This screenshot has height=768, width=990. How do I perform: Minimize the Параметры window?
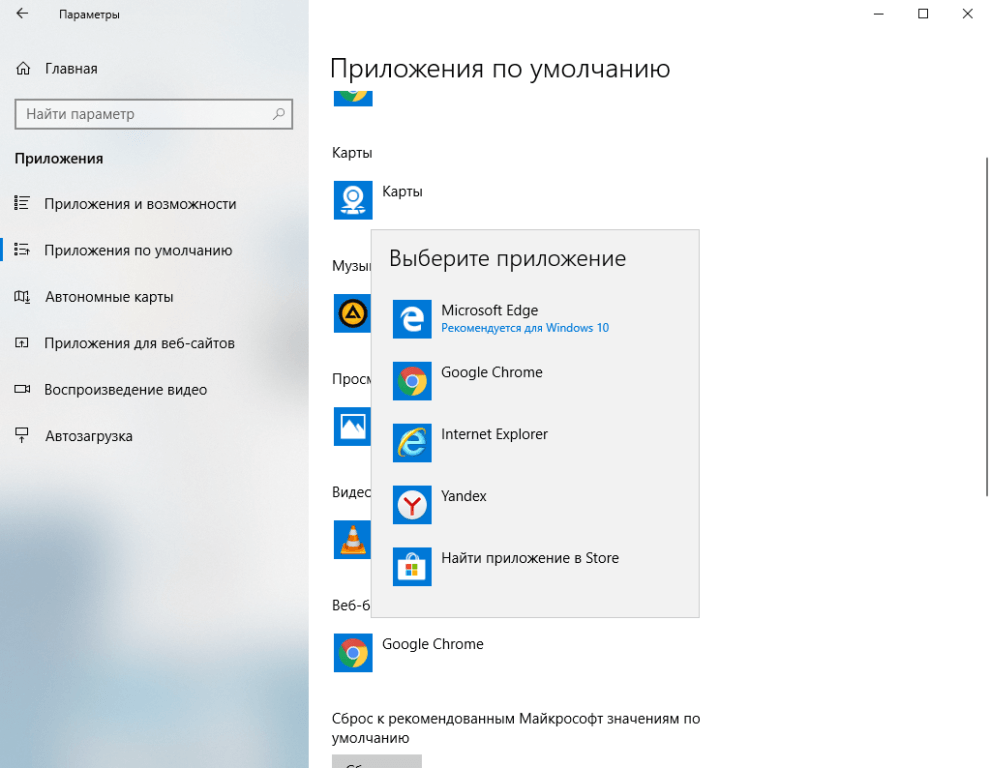[x=878, y=14]
